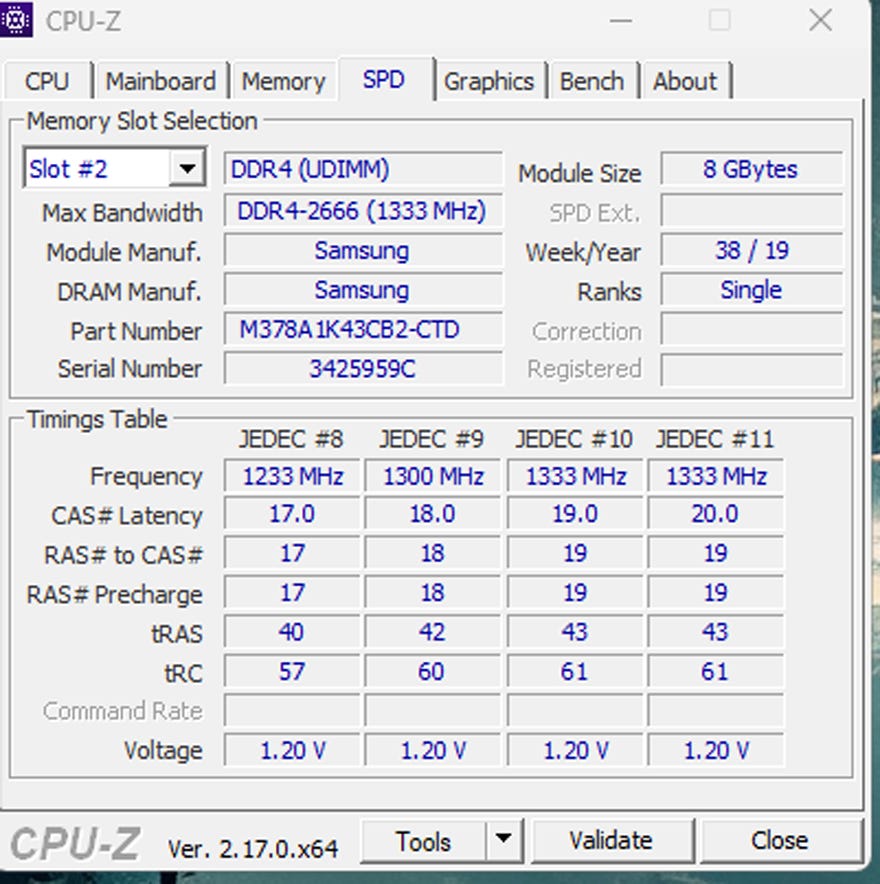Click JEDEC #9 RAS# Precharge value 18
The width and height of the screenshot is (880, 884).
click(433, 593)
